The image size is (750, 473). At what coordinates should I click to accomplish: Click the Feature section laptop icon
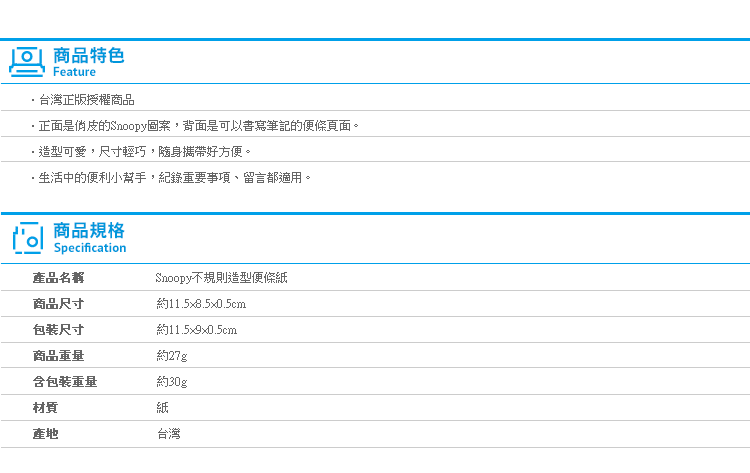point(27,62)
